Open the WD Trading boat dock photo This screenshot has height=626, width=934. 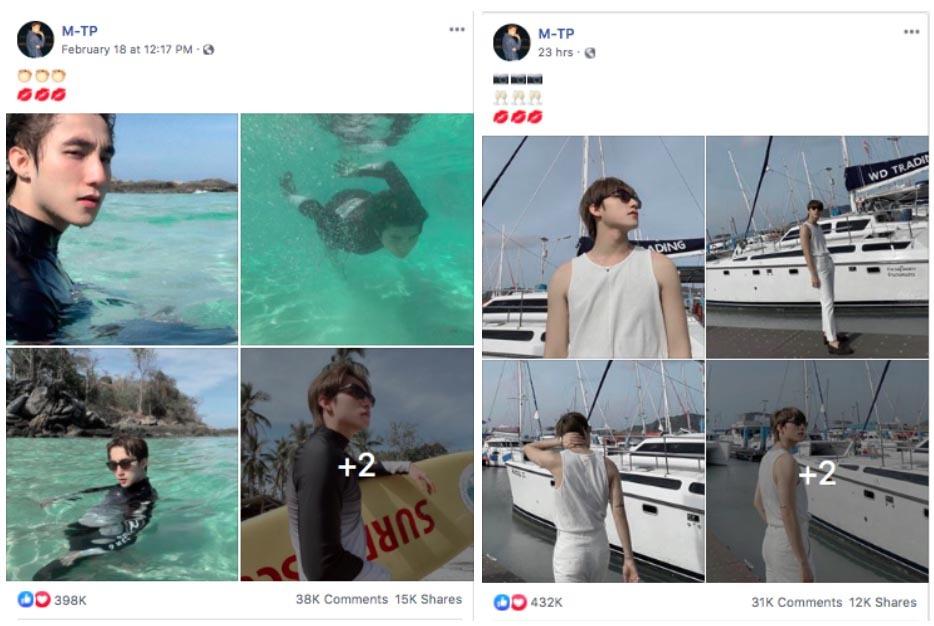click(x=817, y=246)
